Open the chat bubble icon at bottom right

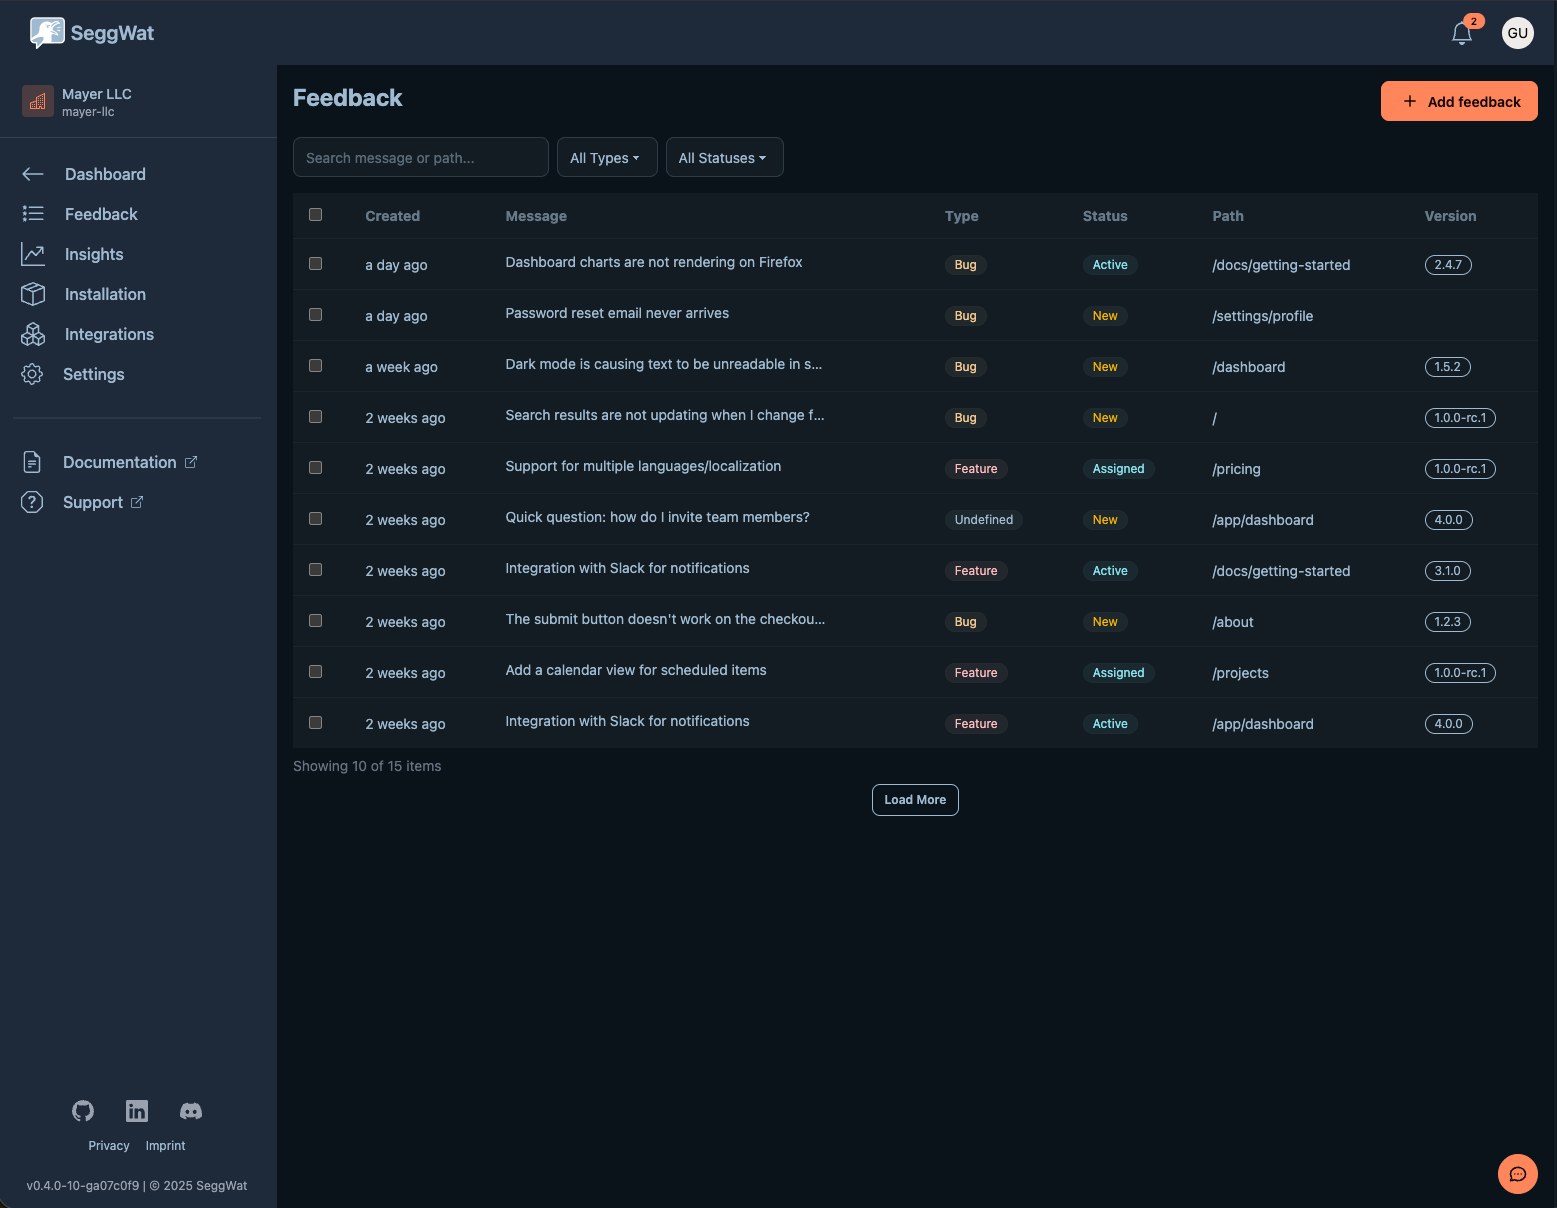(1517, 1174)
